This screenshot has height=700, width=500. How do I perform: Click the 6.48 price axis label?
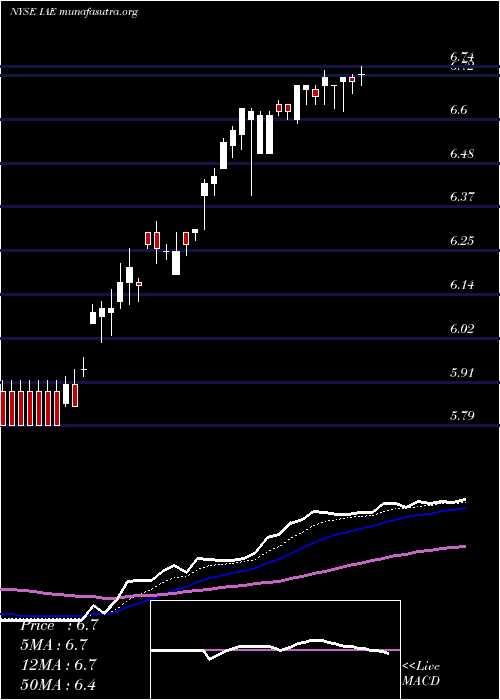(x=462, y=154)
